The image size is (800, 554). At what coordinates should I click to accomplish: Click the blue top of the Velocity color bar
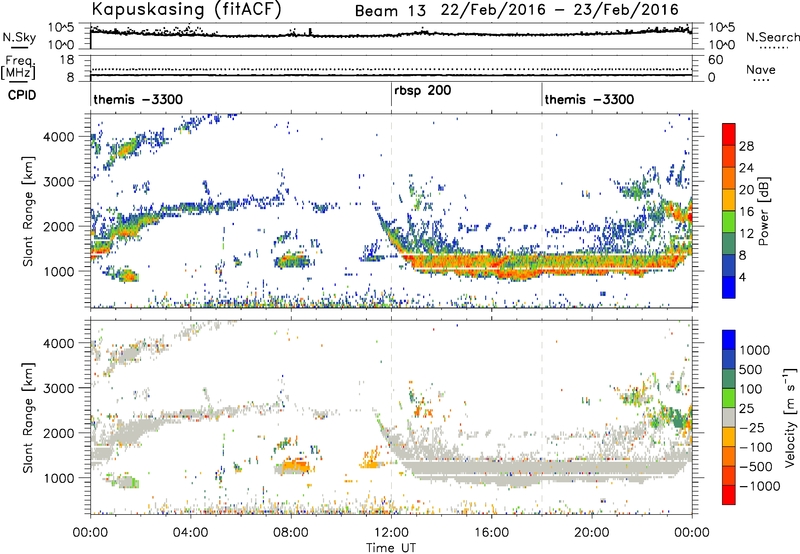tap(729, 340)
